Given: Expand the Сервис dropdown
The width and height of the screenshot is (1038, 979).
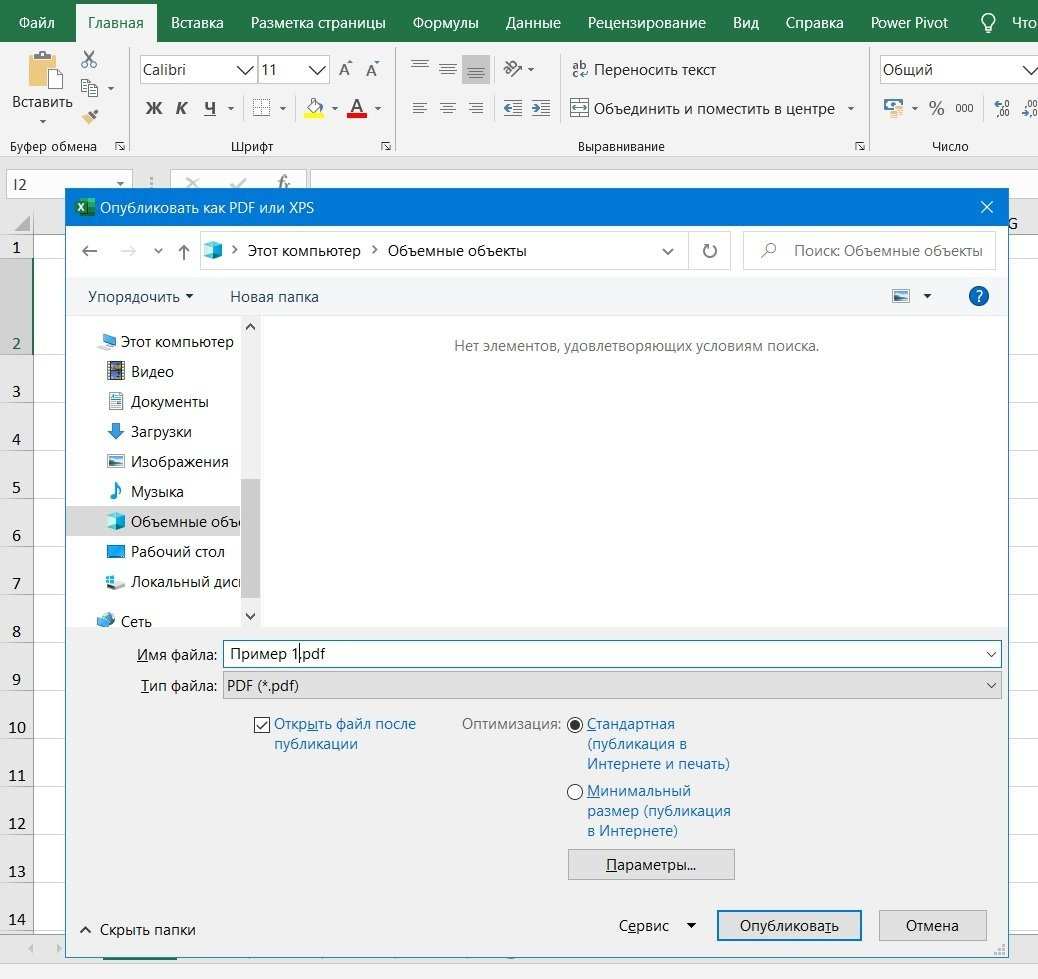Looking at the screenshot, I should coord(692,925).
